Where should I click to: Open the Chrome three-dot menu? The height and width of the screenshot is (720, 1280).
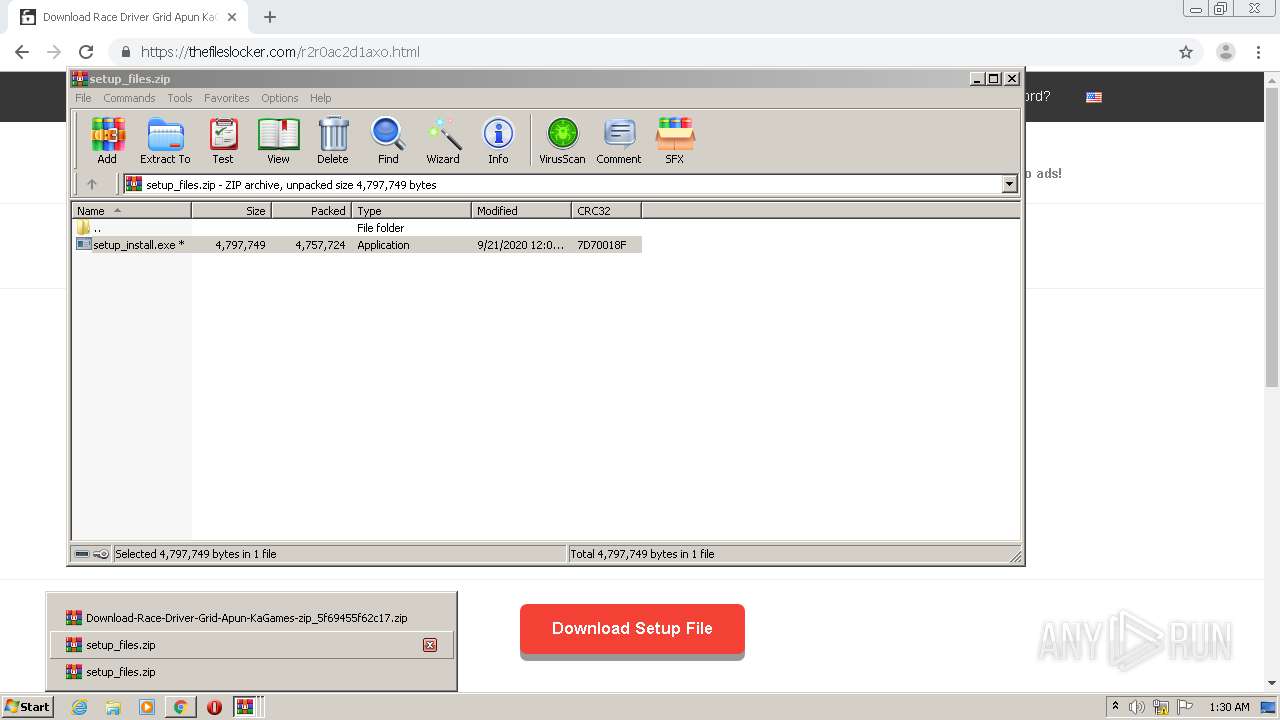[x=1258, y=52]
